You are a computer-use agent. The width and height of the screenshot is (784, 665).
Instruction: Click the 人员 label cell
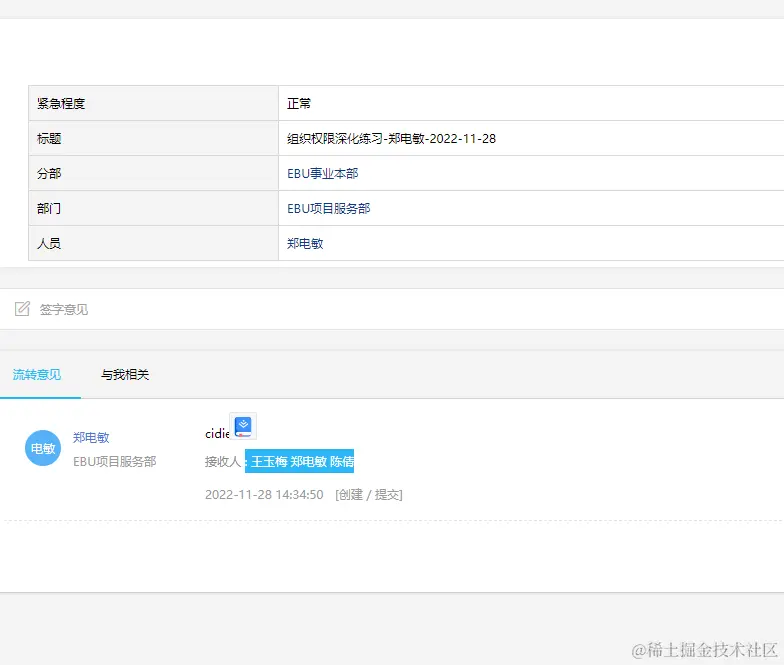[154, 243]
